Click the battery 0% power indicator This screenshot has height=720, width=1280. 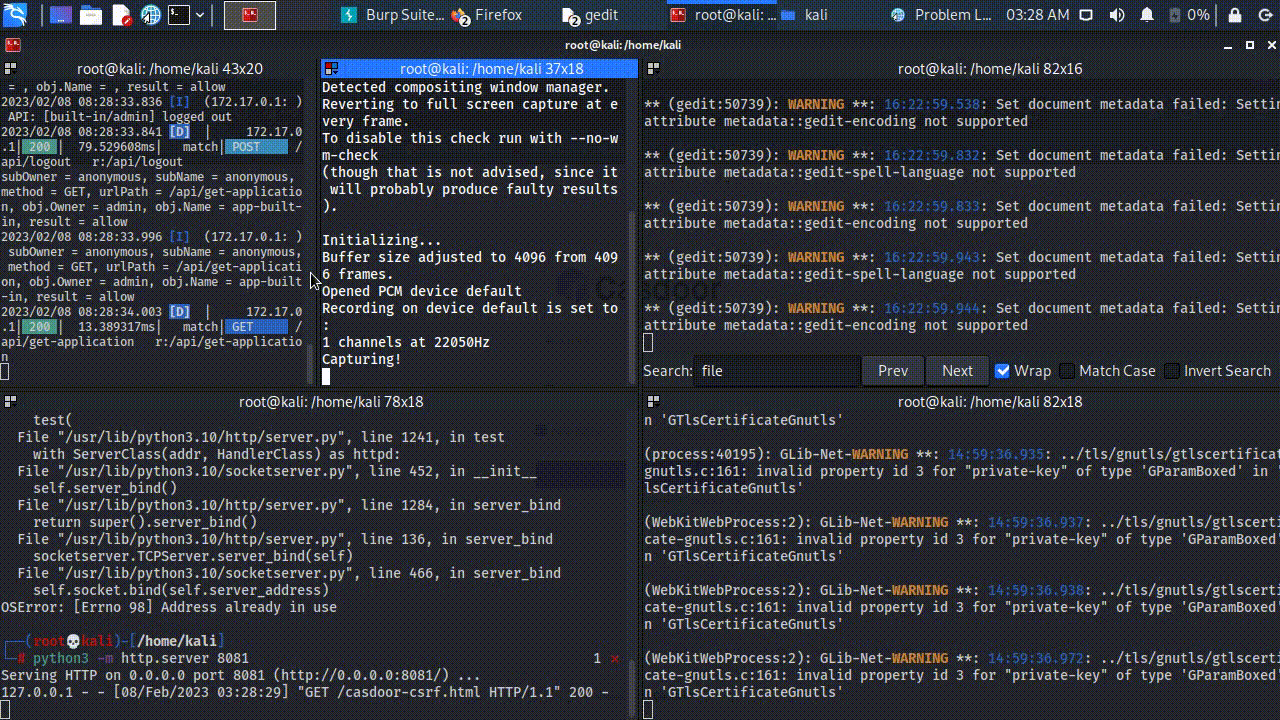[1189, 15]
